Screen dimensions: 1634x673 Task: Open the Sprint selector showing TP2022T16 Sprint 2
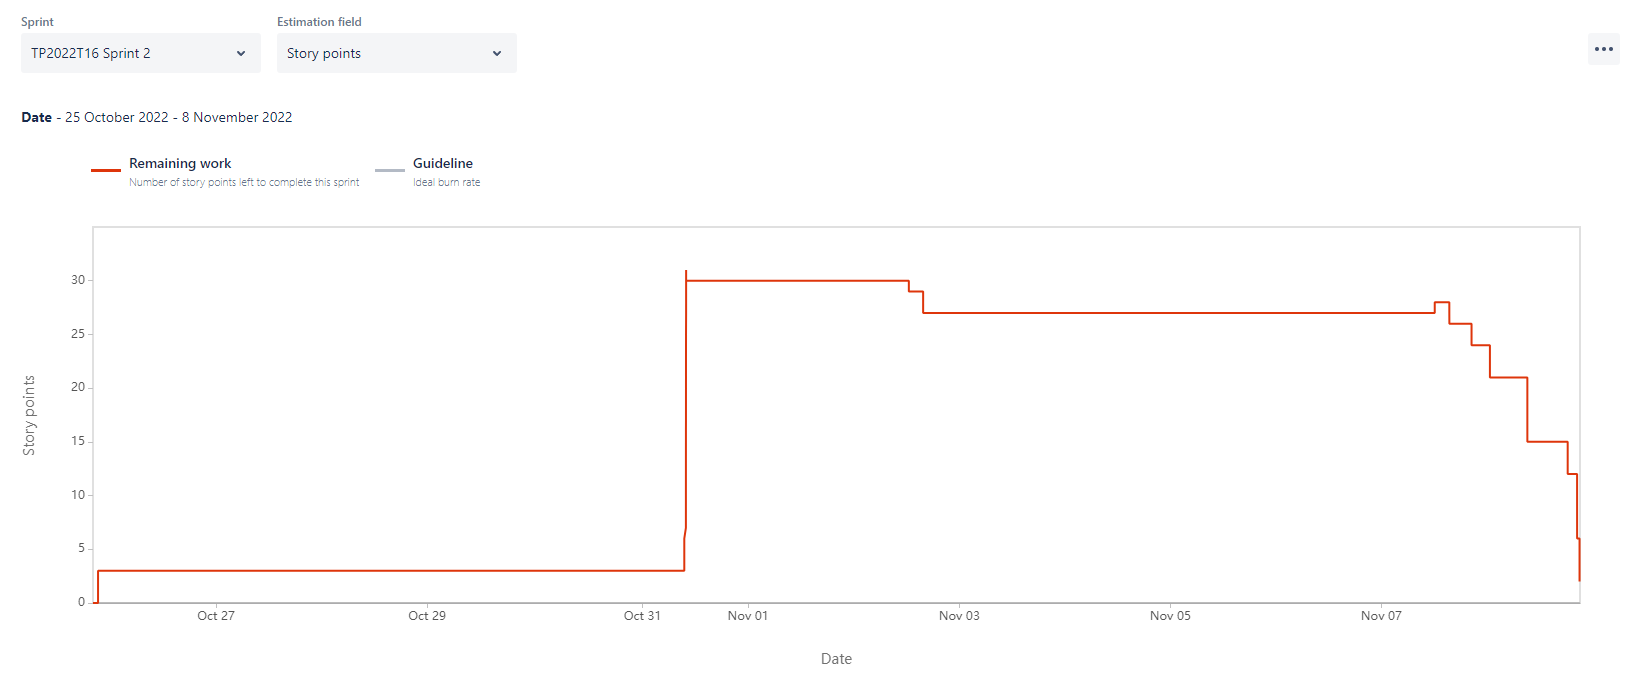140,53
